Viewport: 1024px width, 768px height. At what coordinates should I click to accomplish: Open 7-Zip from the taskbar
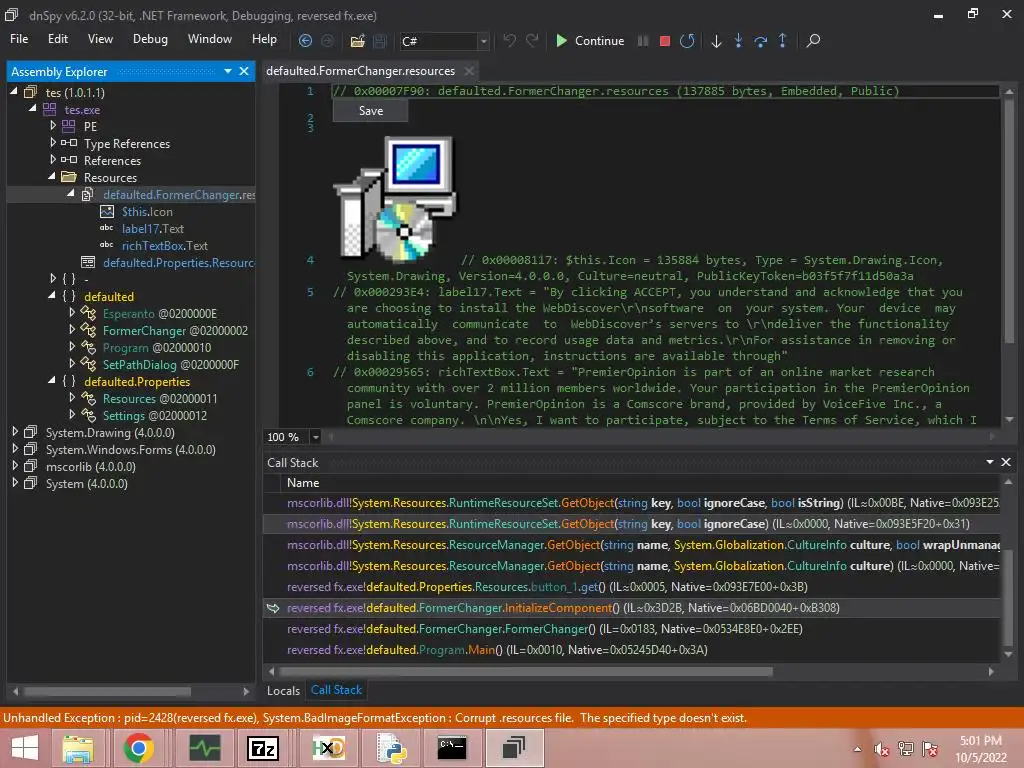pyautogui.click(x=263, y=748)
